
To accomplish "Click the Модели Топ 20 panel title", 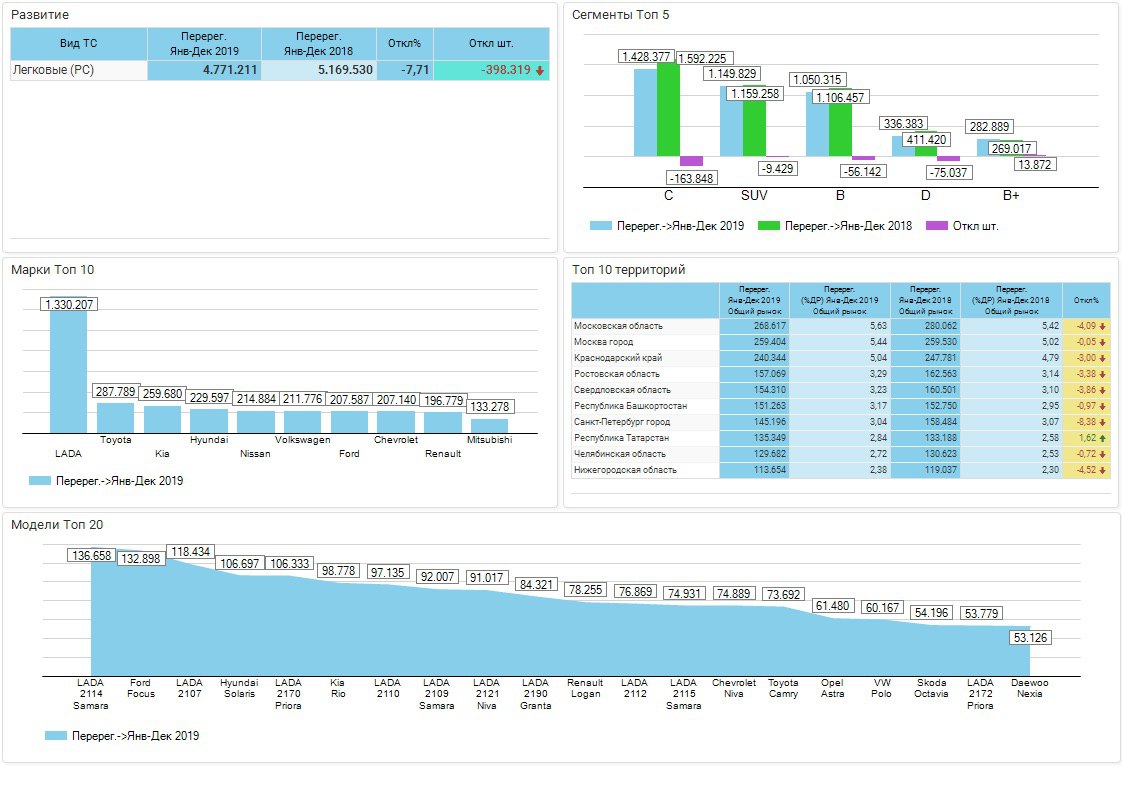I will (x=57, y=525).
